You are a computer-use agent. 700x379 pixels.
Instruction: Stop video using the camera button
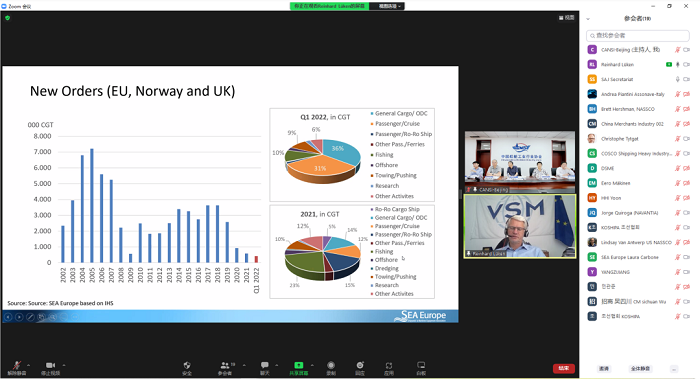tap(50, 368)
